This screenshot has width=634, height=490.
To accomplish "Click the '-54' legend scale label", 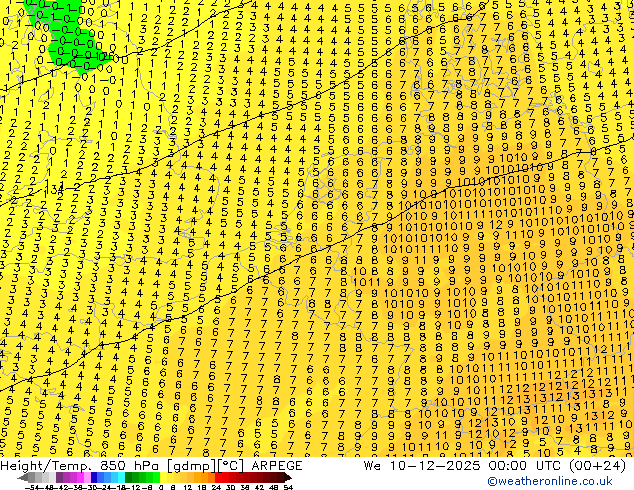I will 32,487.
